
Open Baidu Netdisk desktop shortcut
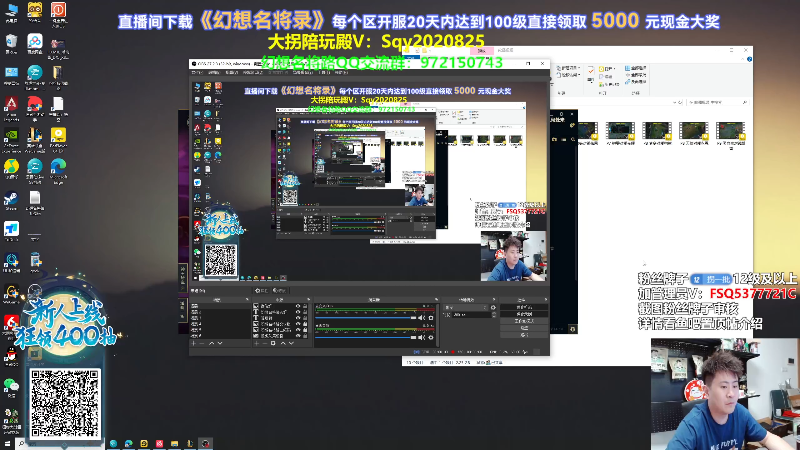35,43
